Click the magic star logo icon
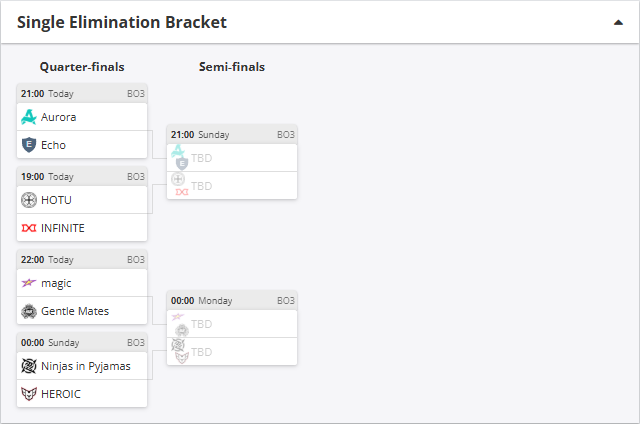The width and height of the screenshot is (640, 424). pyautogui.click(x=29, y=283)
